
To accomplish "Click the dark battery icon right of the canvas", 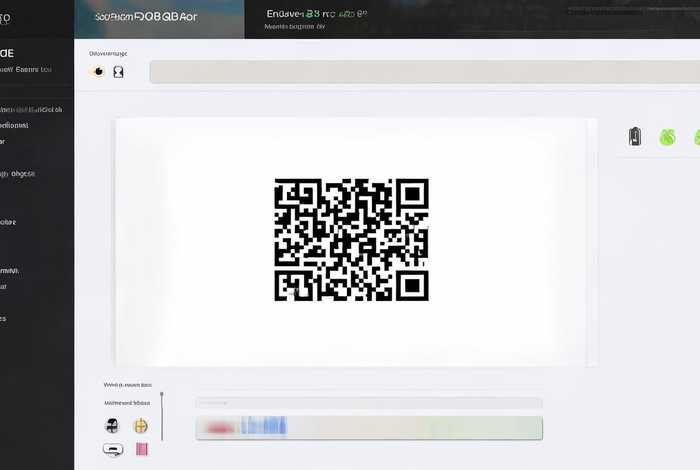I will pyautogui.click(x=634, y=137).
